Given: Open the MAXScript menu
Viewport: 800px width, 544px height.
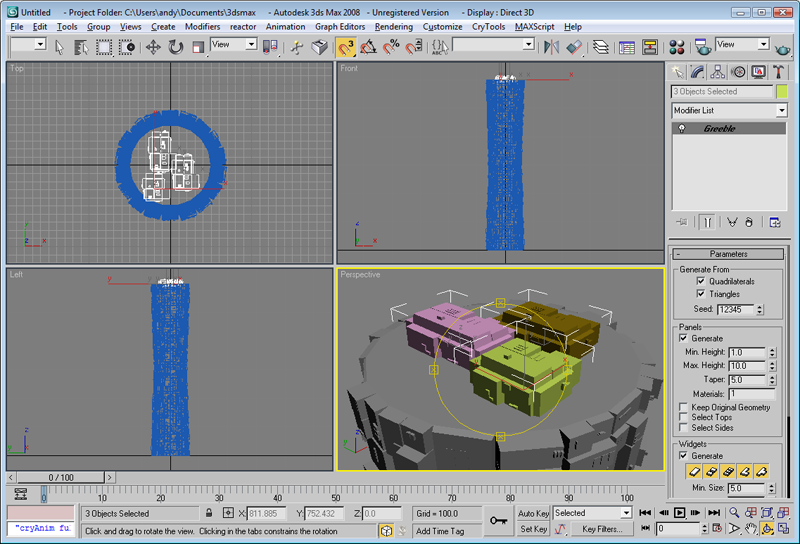Looking at the screenshot, I should pyautogui.click(x=534, y=27).
